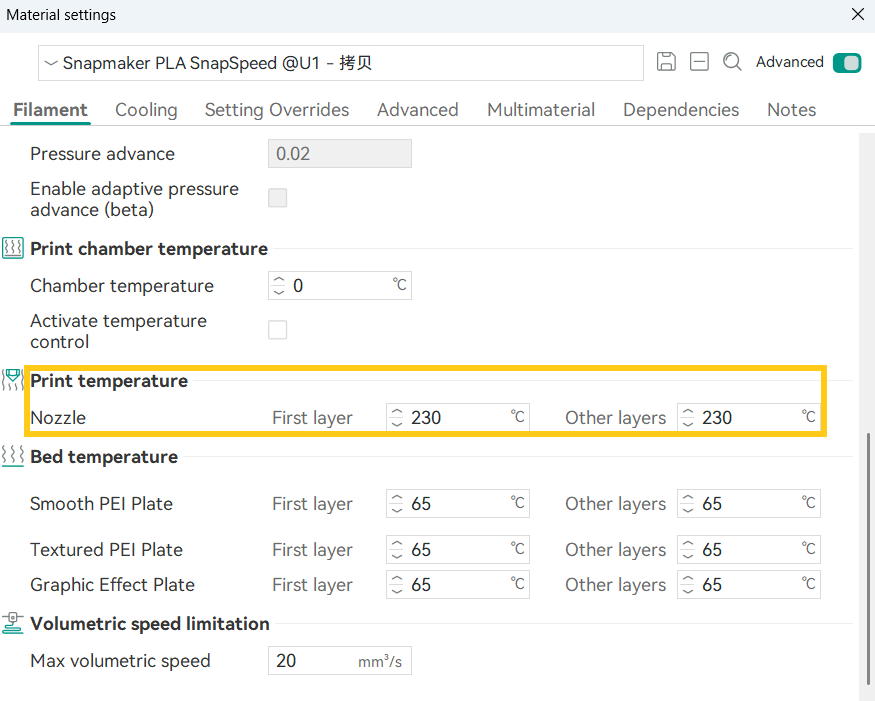Image resolution: width=875 pixels, height=701 pixels.
Task: Click the Pressure advance label
Action: coord(103,154)
